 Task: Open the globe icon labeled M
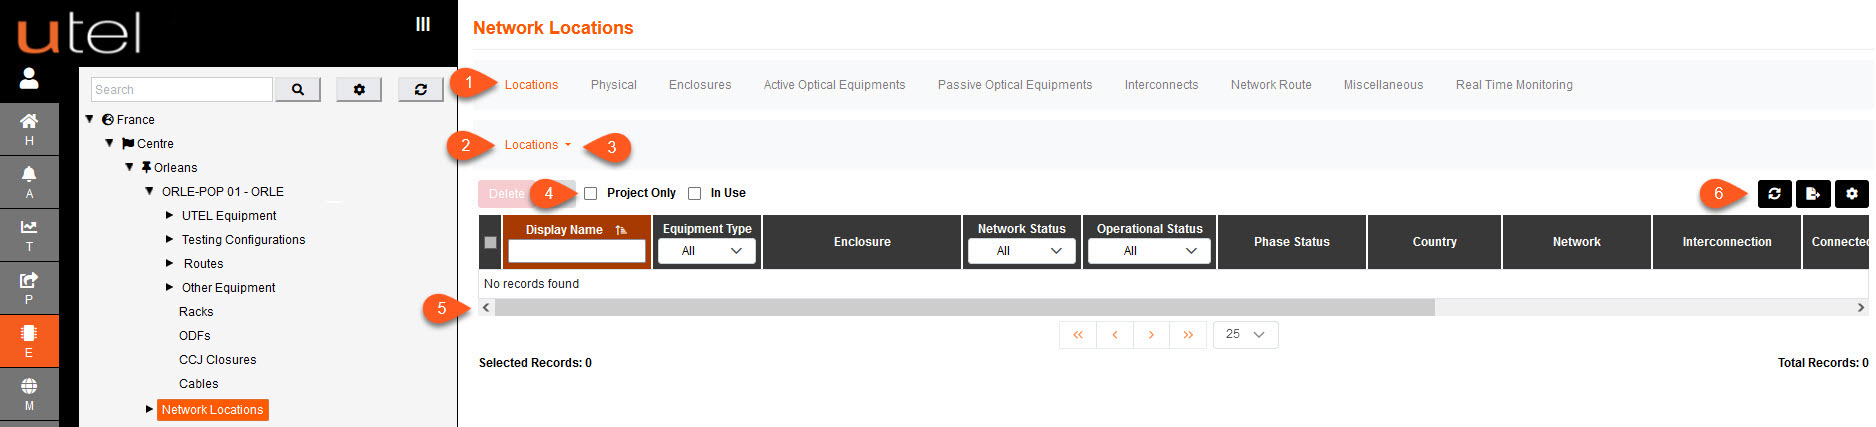pos(29,394)
